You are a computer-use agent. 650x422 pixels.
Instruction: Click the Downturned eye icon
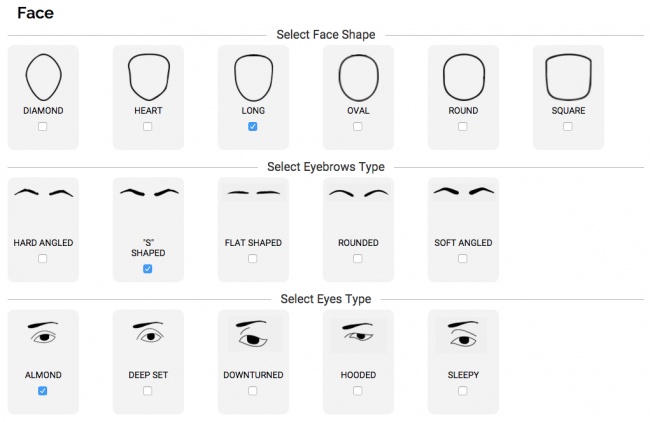click(x=252, y=334)
